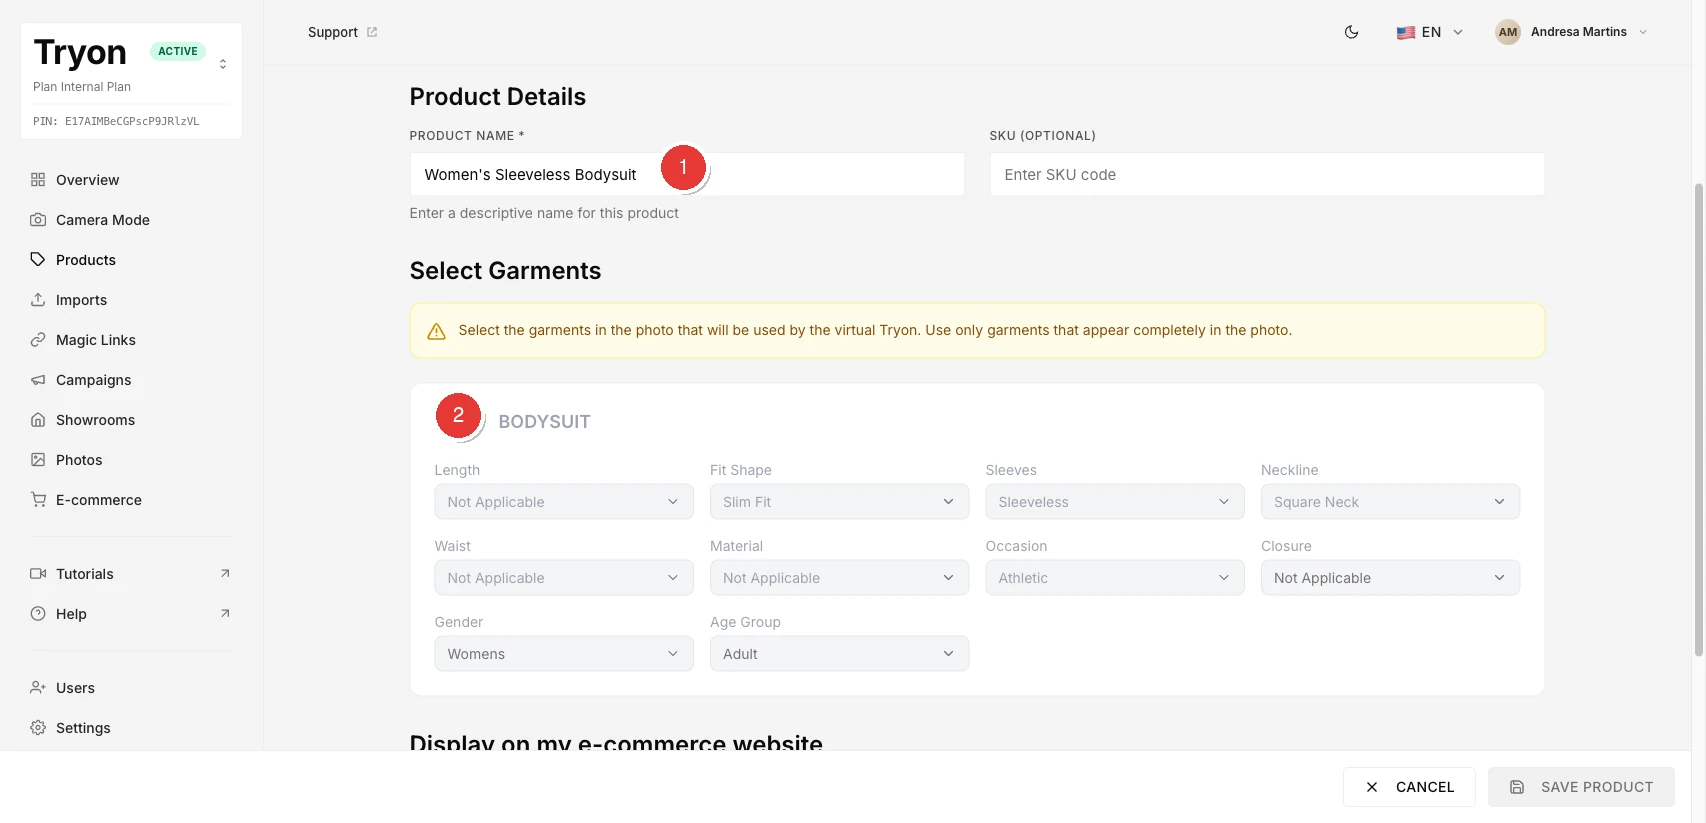The image size is (1706, 823).
Task: Click the Magic Links chain icon
Action: pyautogui.click(x=38, y=340)
